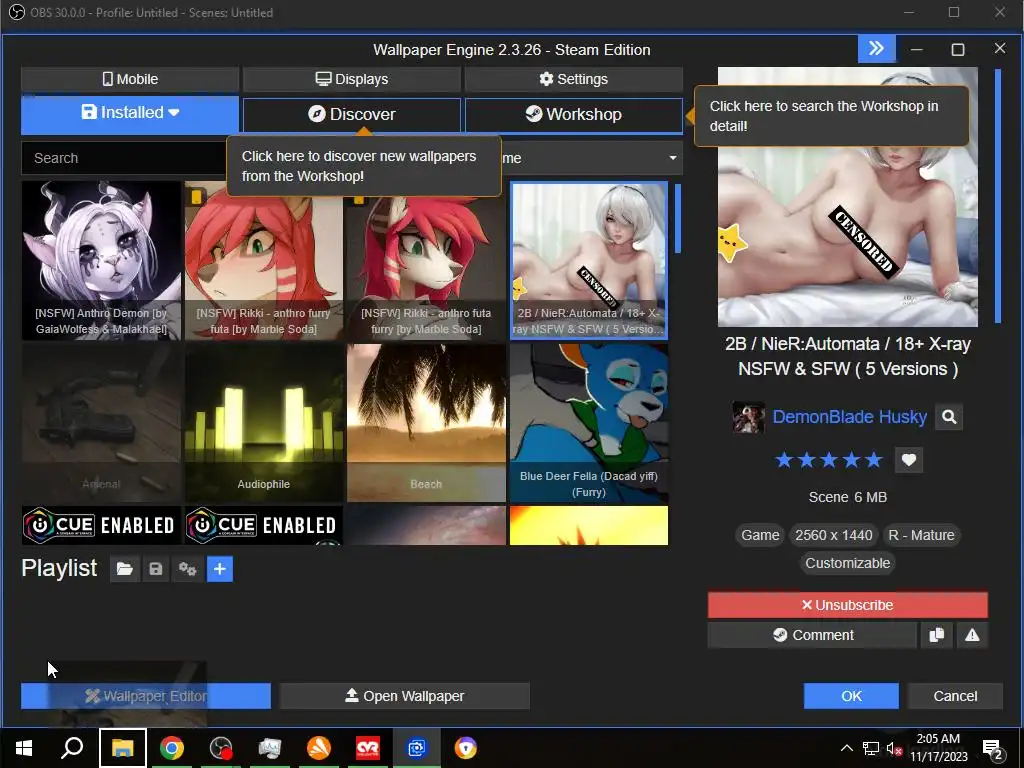
Task: Copy wallpaper with the duplicate icon
Action: click(x=936, y=635)
